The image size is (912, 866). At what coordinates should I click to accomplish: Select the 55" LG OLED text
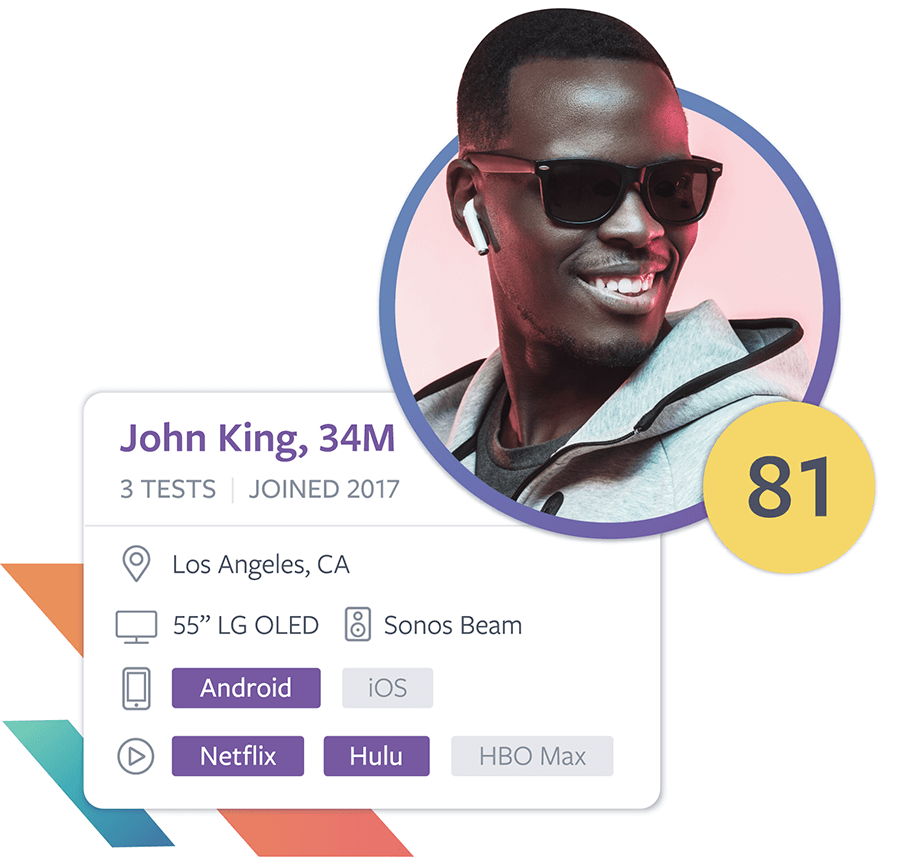(245, 626)
